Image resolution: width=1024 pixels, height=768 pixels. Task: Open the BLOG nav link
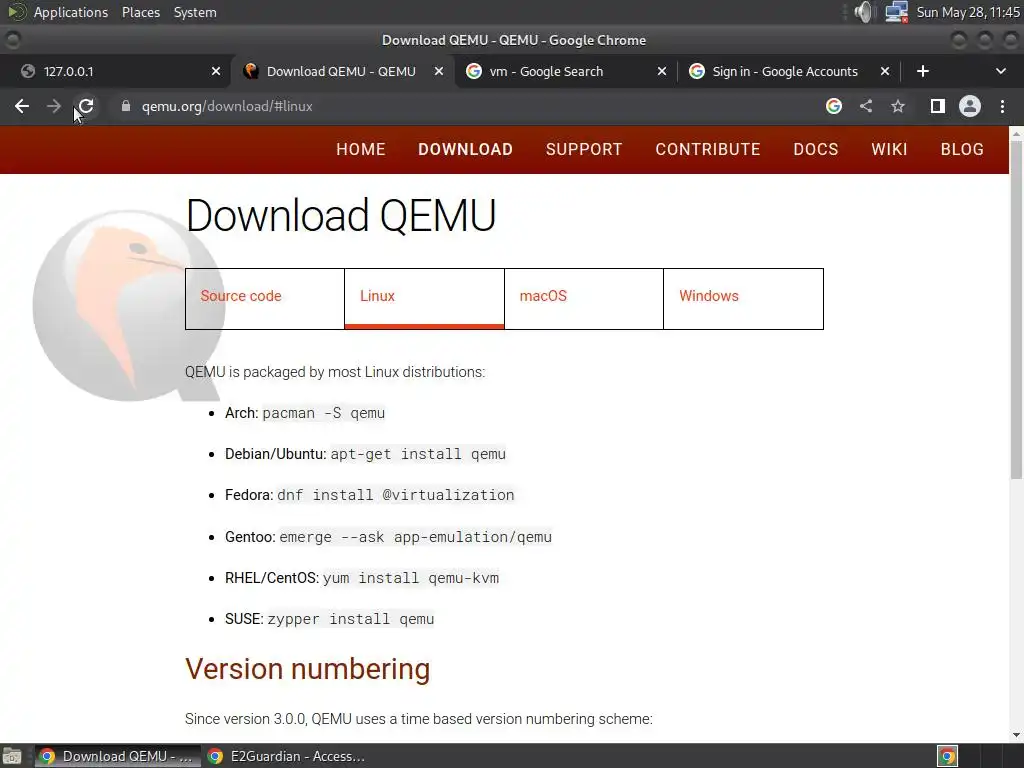[962, 150]
